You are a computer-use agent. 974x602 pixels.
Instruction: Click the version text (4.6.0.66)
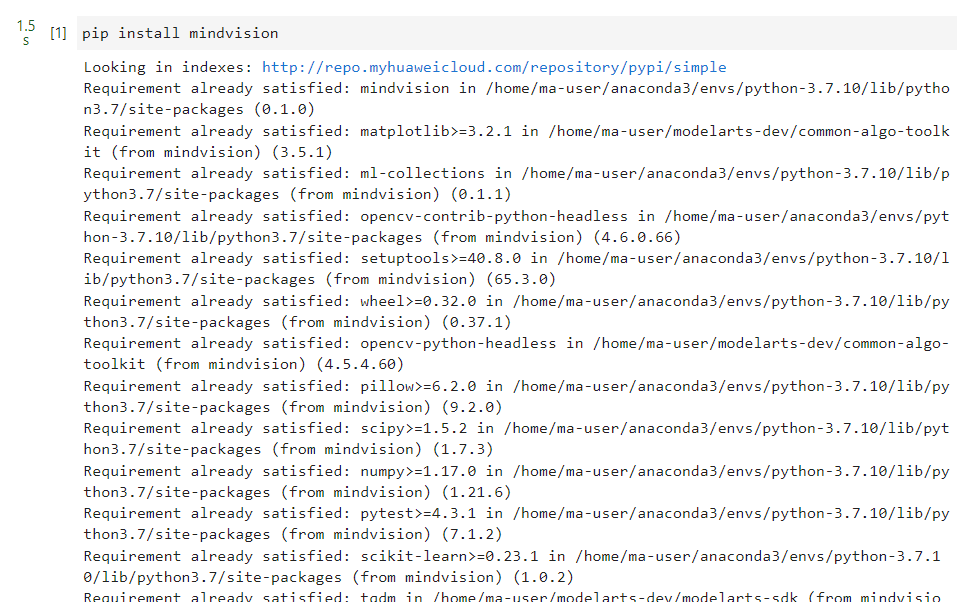click(637, 237)
